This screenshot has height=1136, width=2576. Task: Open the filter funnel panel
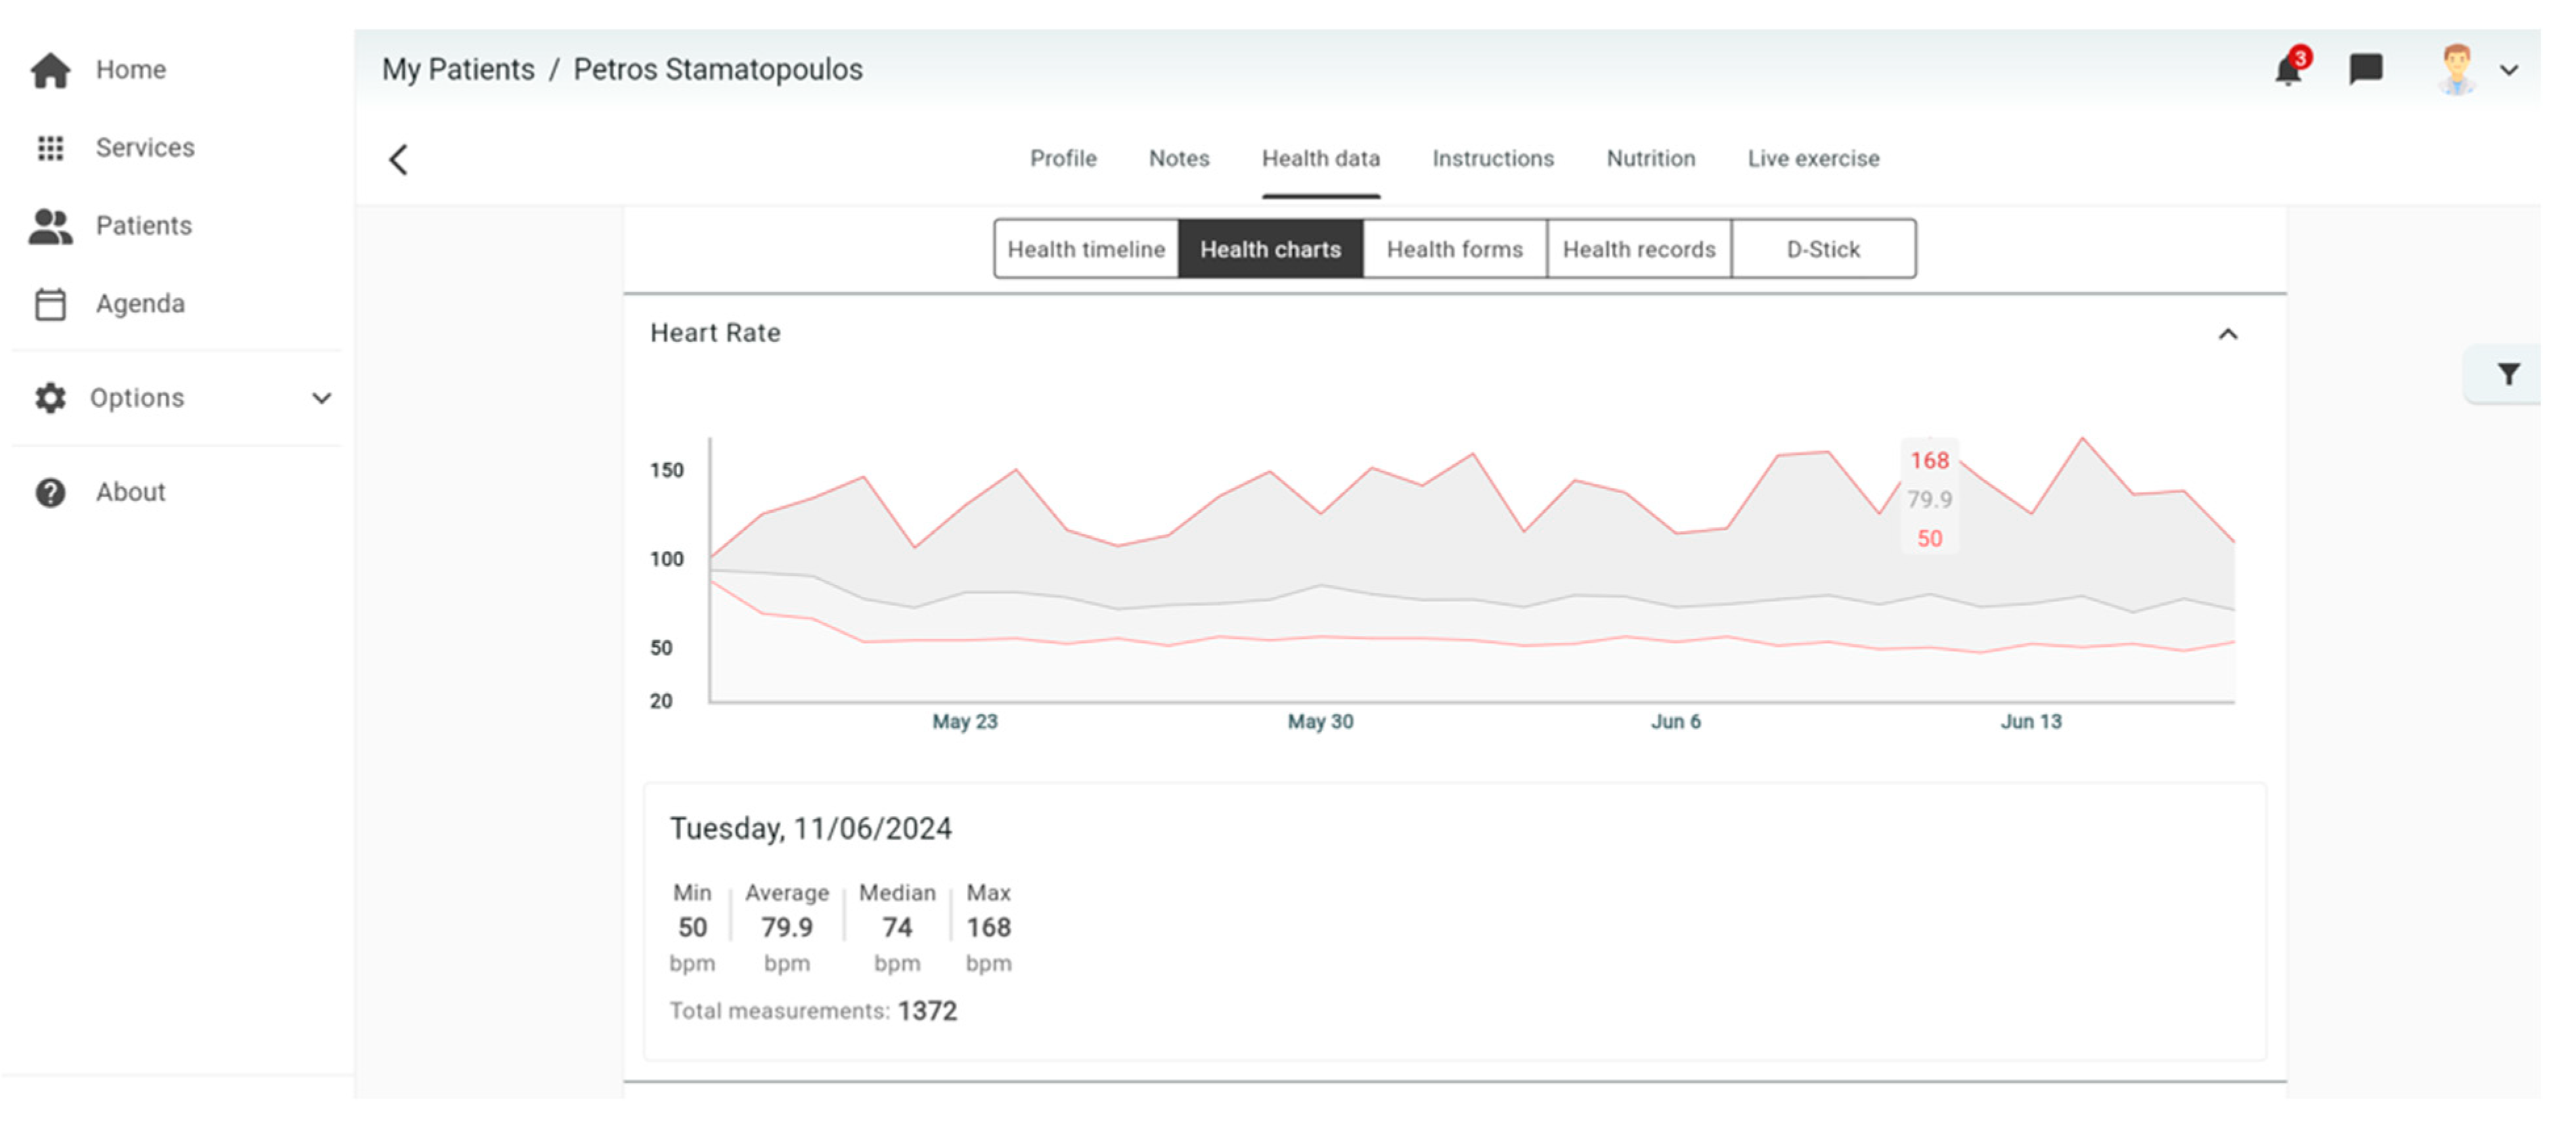point(2508,374)
